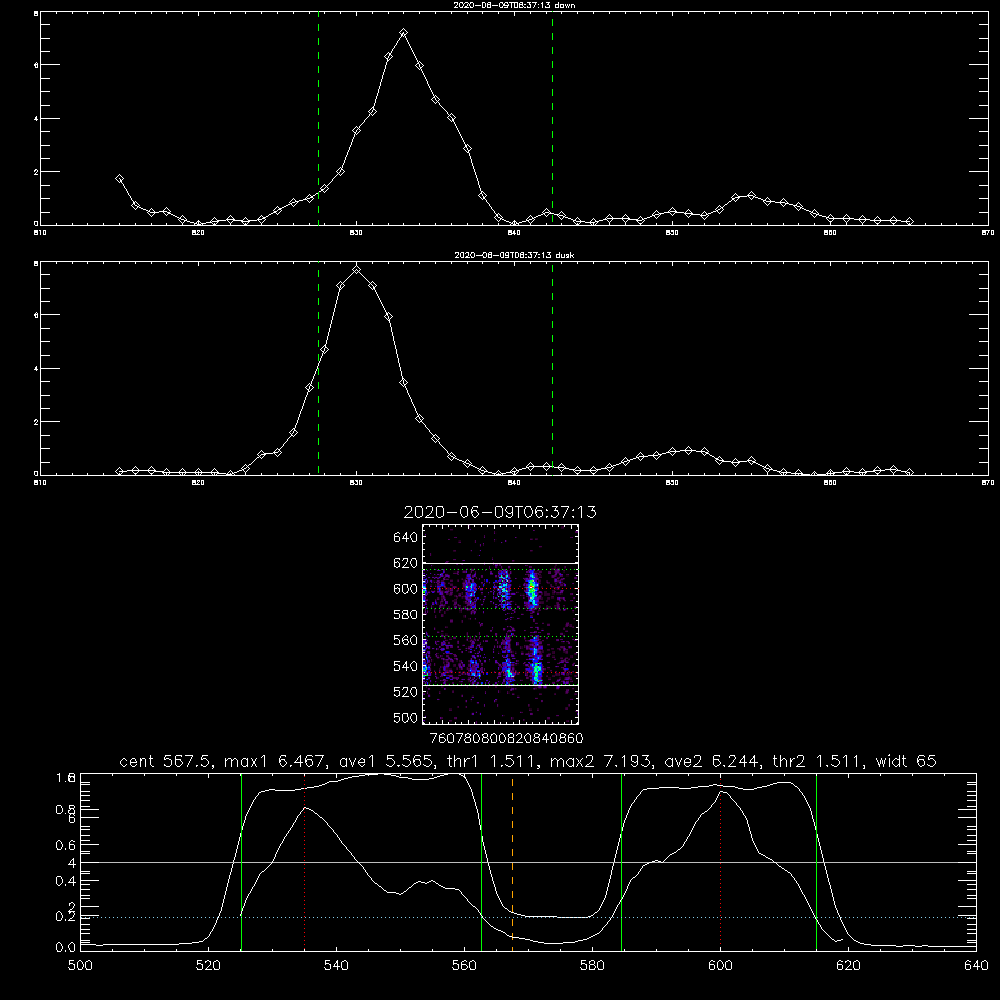Click the 640 label on spectrogram y-axis

coord(406,538)
